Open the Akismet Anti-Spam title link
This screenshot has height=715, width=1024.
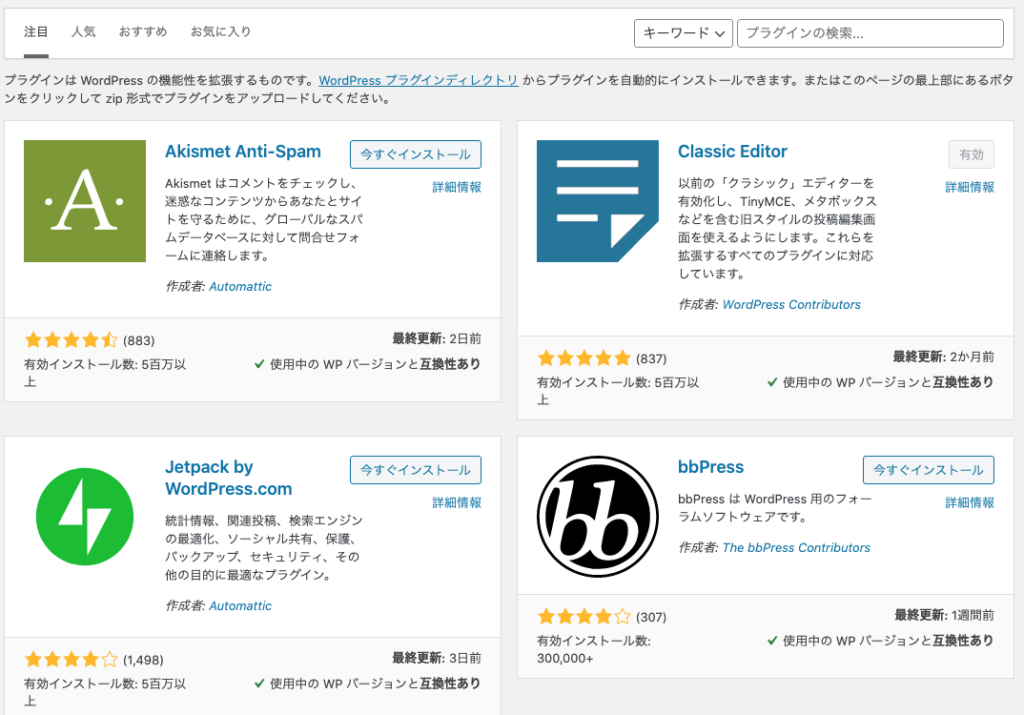click(243, 151)
